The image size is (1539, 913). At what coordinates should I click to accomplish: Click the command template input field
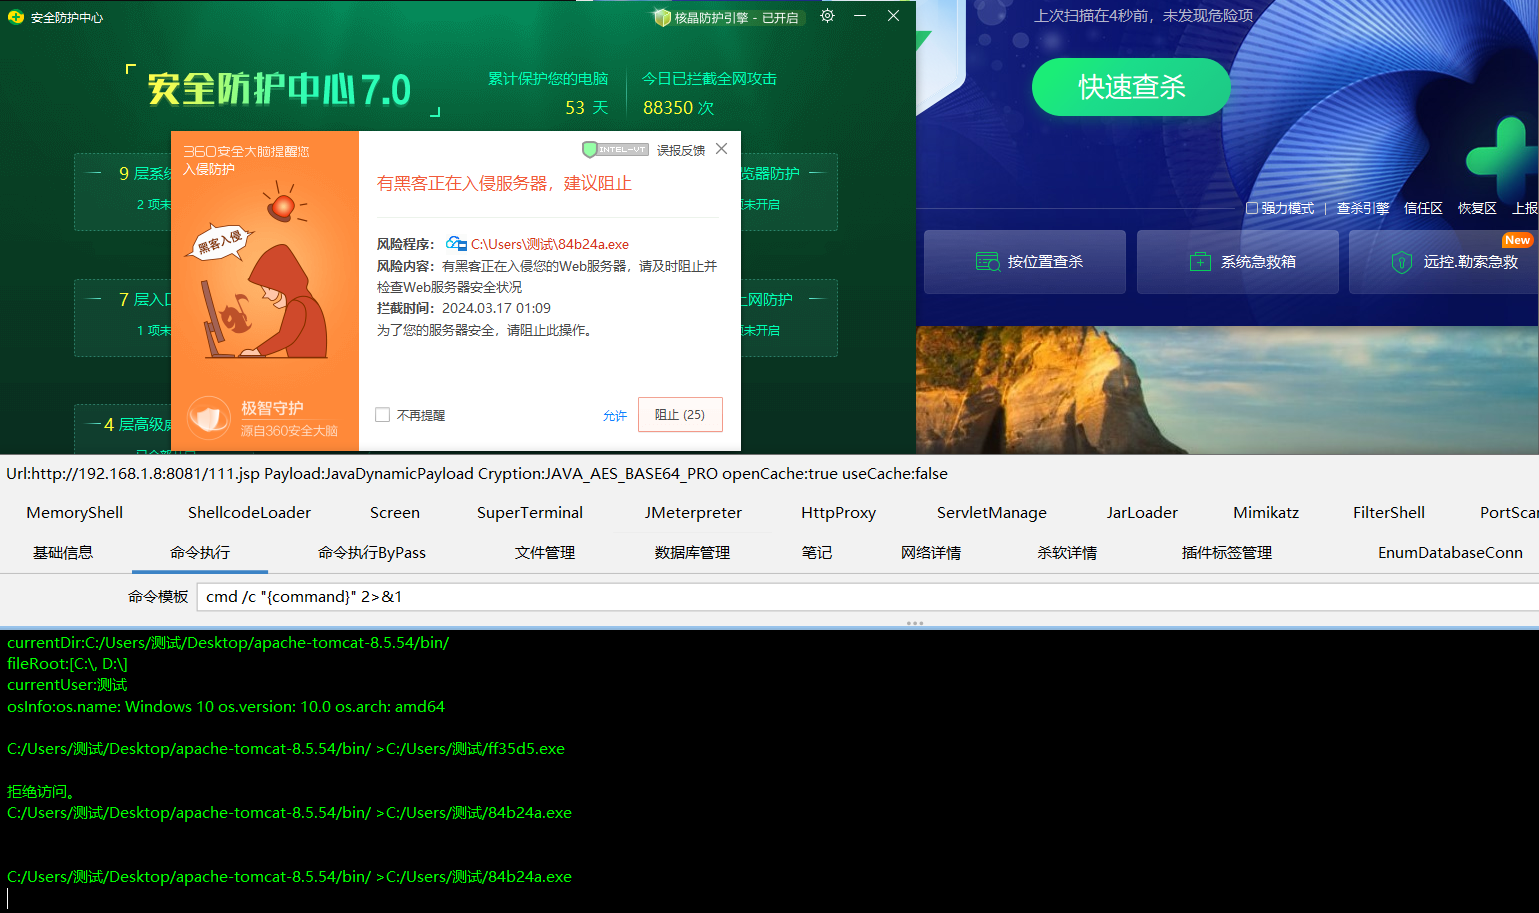860,597
